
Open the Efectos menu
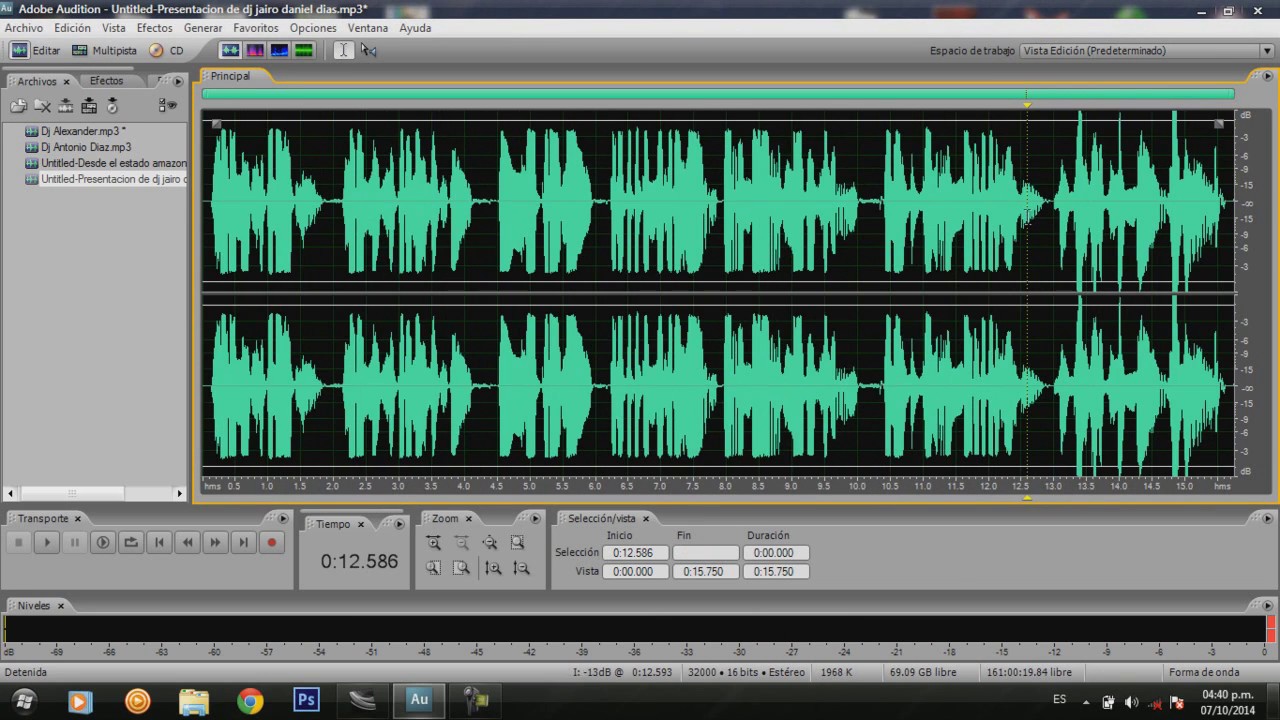click(154, 28)
